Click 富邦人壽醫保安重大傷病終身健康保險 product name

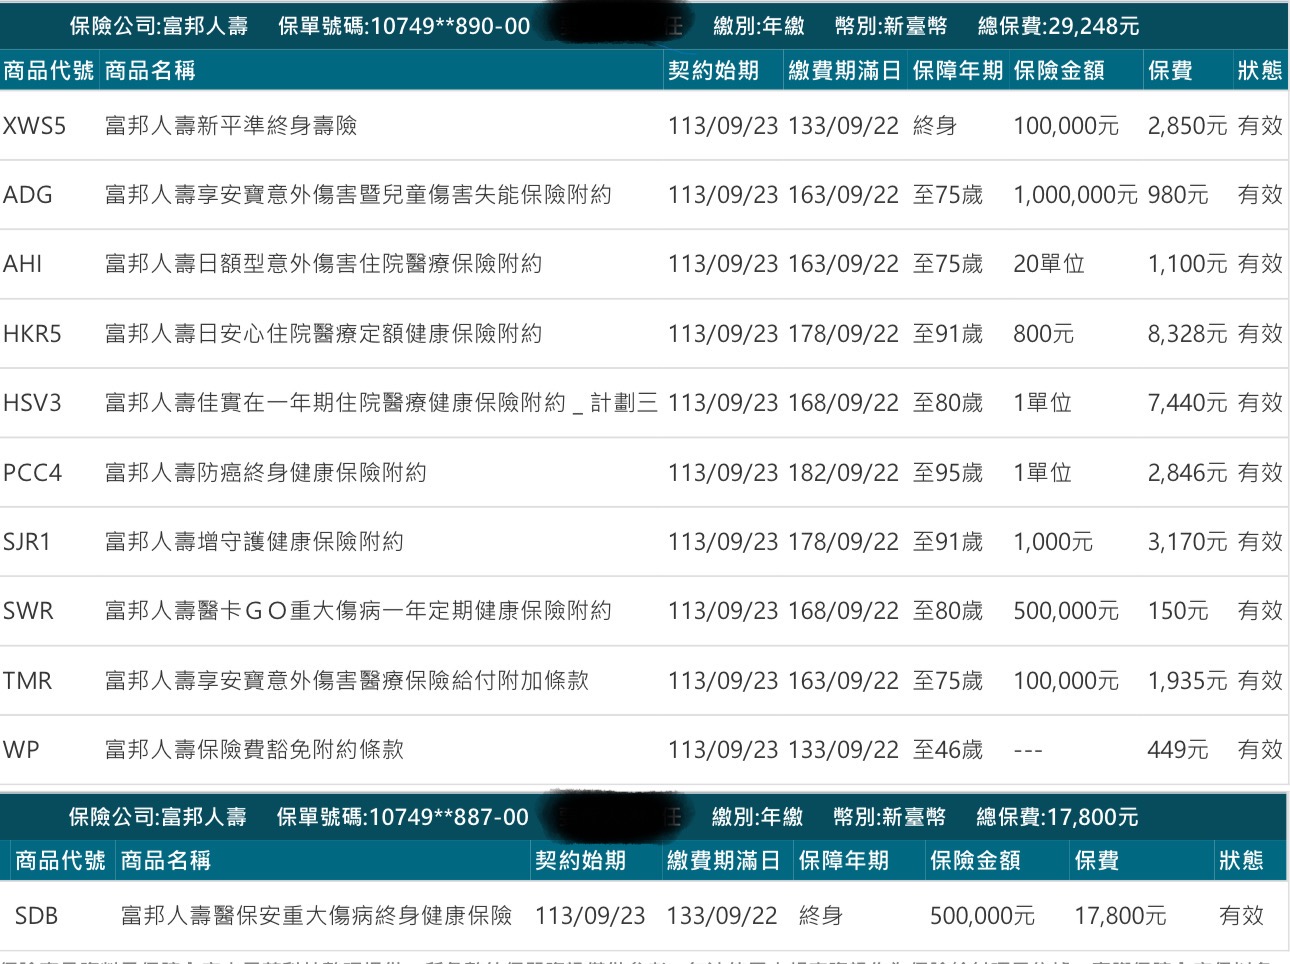point(316,916)
